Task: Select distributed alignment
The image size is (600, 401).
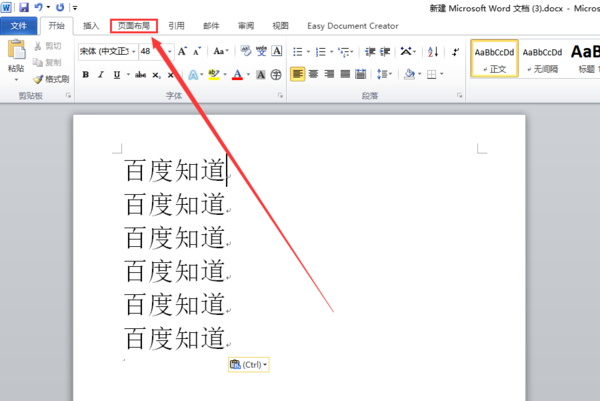Action: tap(360, 74)
